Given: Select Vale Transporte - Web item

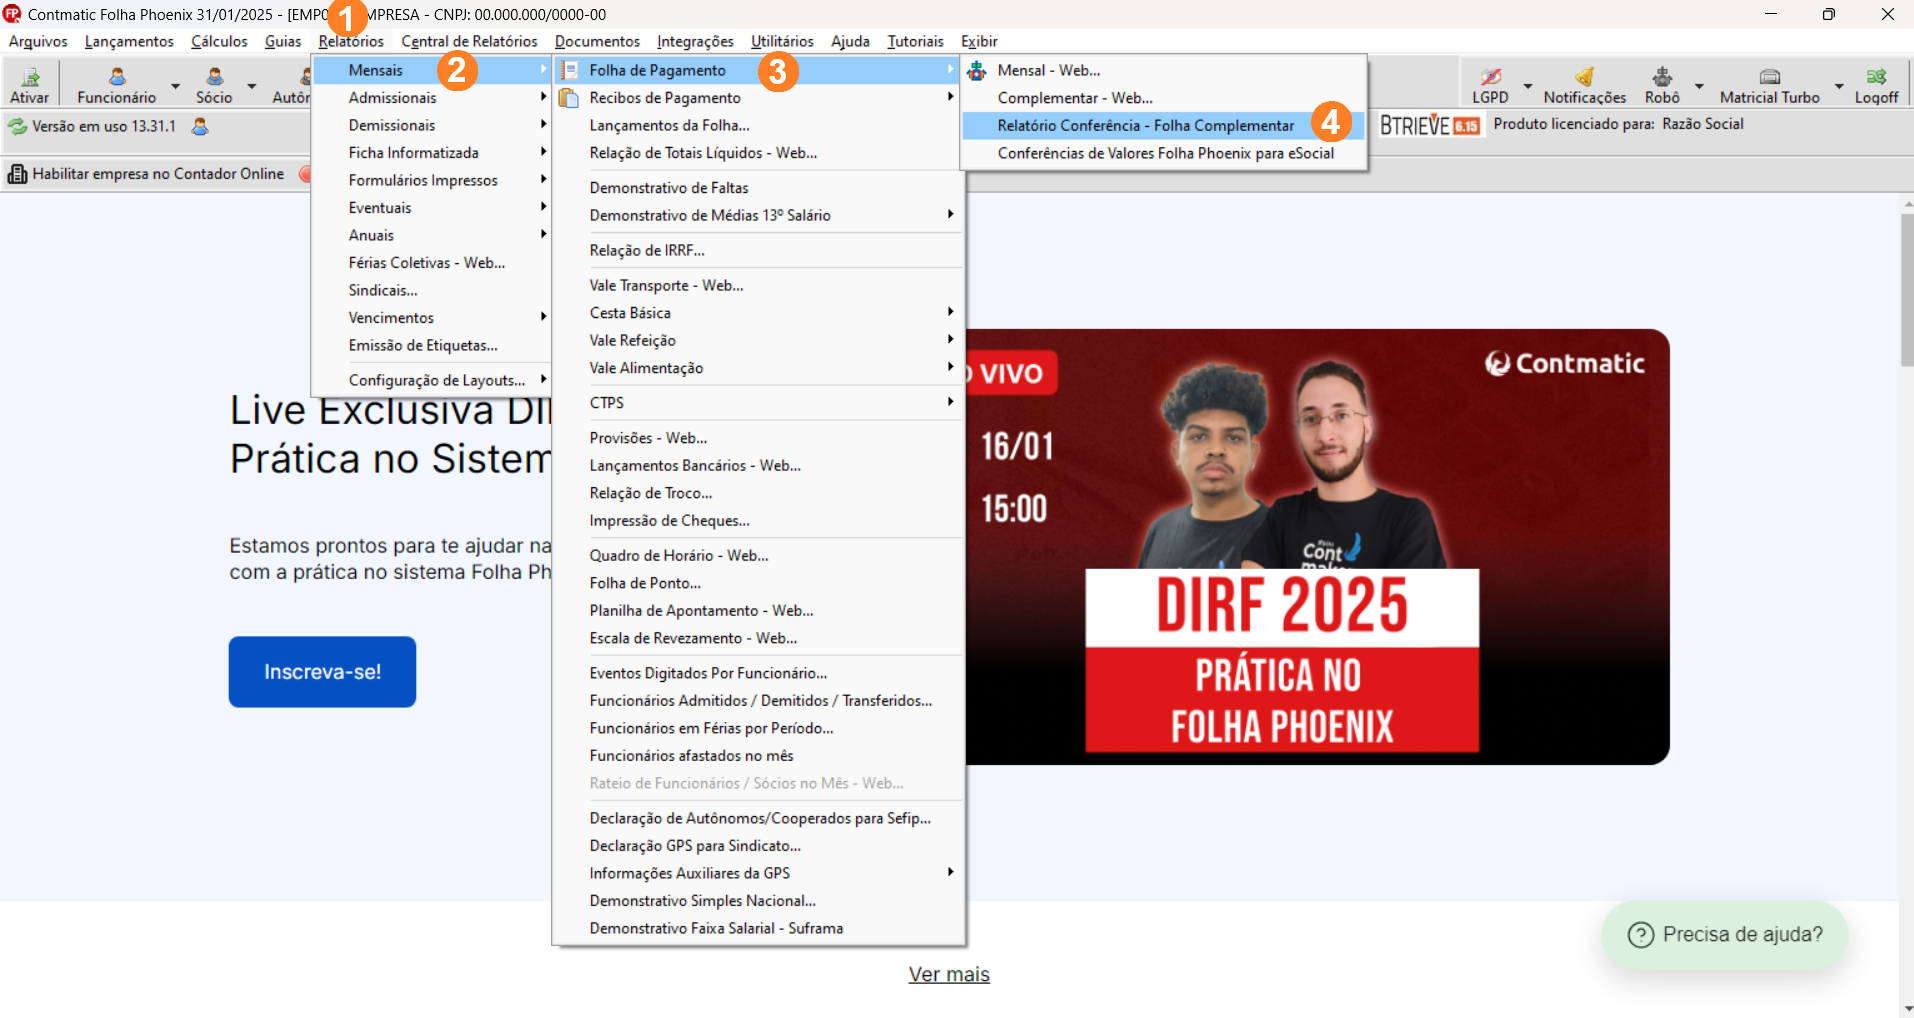Looking at the screenshot, I should [x=759, y=285].
